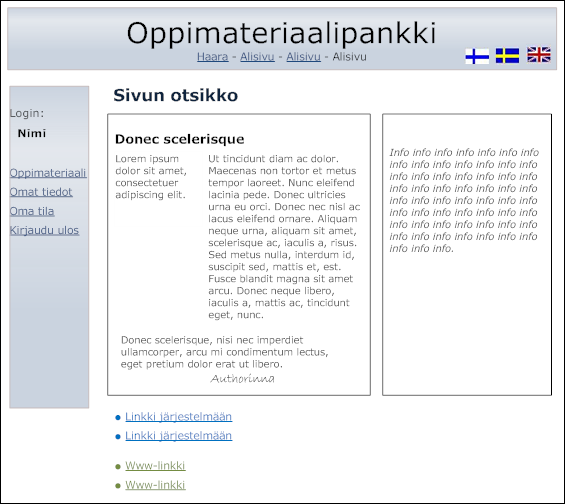Follow the second Linkki järjestelmään link
The image size is (565, 504).
coord(179,436)
